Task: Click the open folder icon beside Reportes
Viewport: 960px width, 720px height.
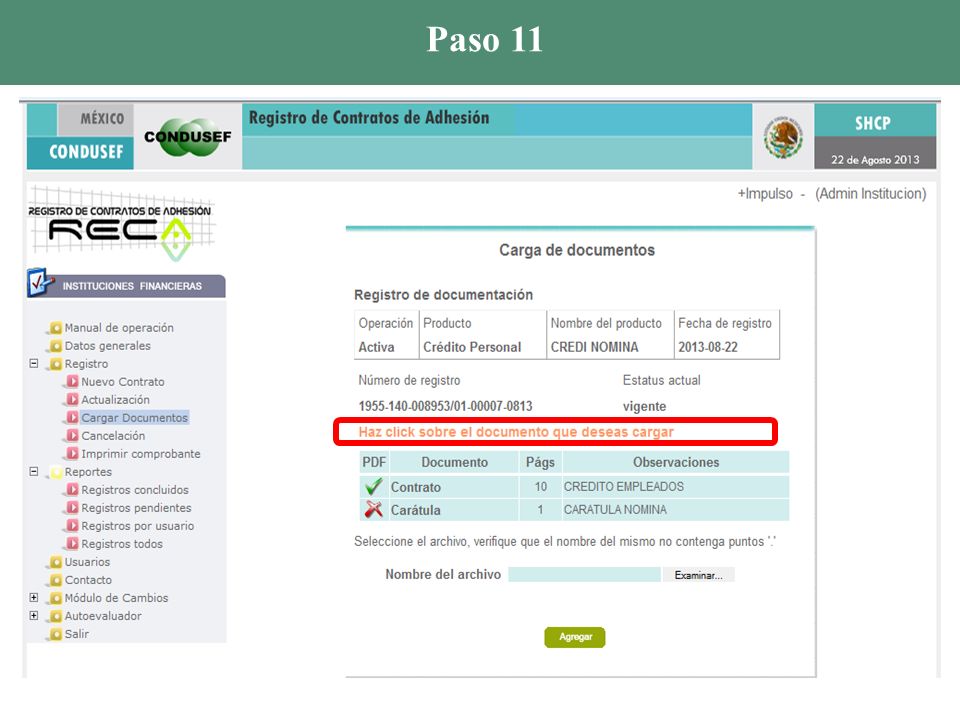Action: pyautogui.click(x=56, y=472)
